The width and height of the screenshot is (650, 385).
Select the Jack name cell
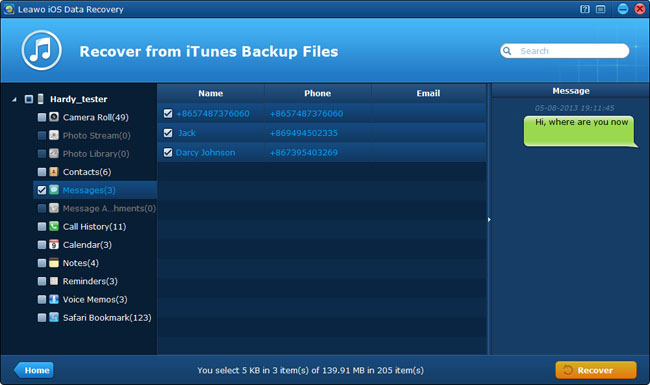[x=187, y=133]
